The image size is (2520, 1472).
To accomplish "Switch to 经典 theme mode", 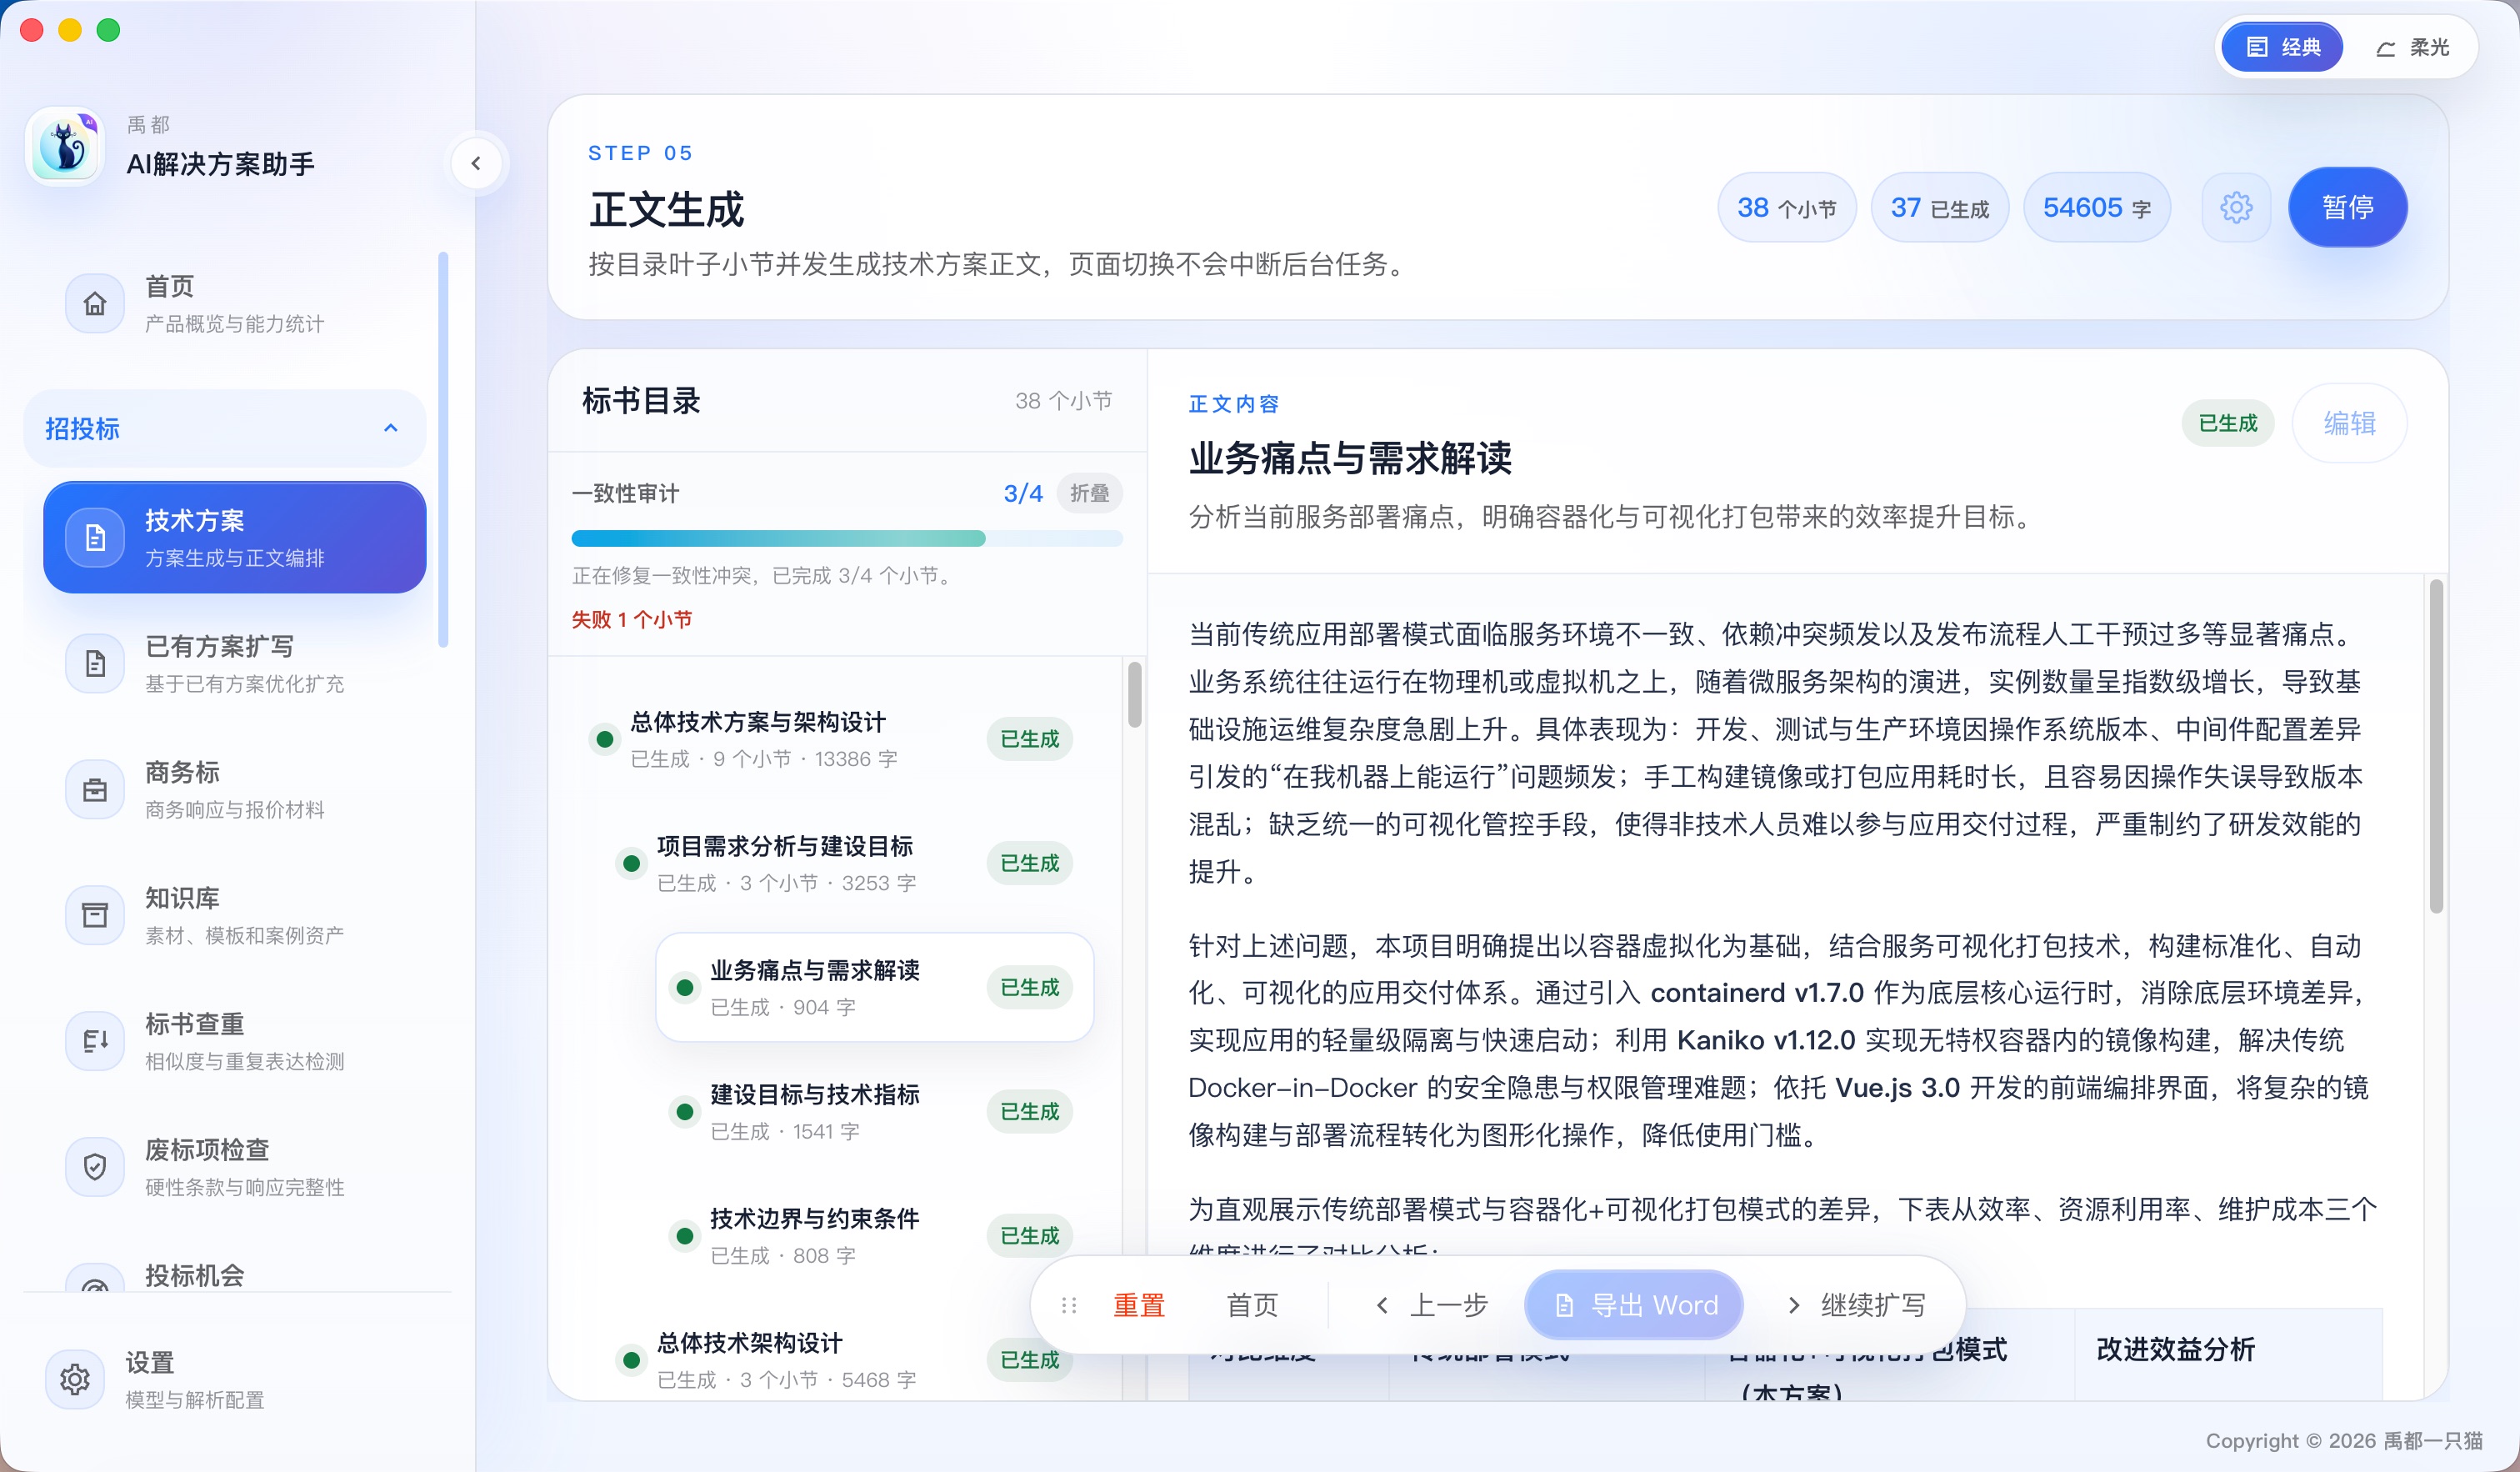I will [x=2282, y=47].
